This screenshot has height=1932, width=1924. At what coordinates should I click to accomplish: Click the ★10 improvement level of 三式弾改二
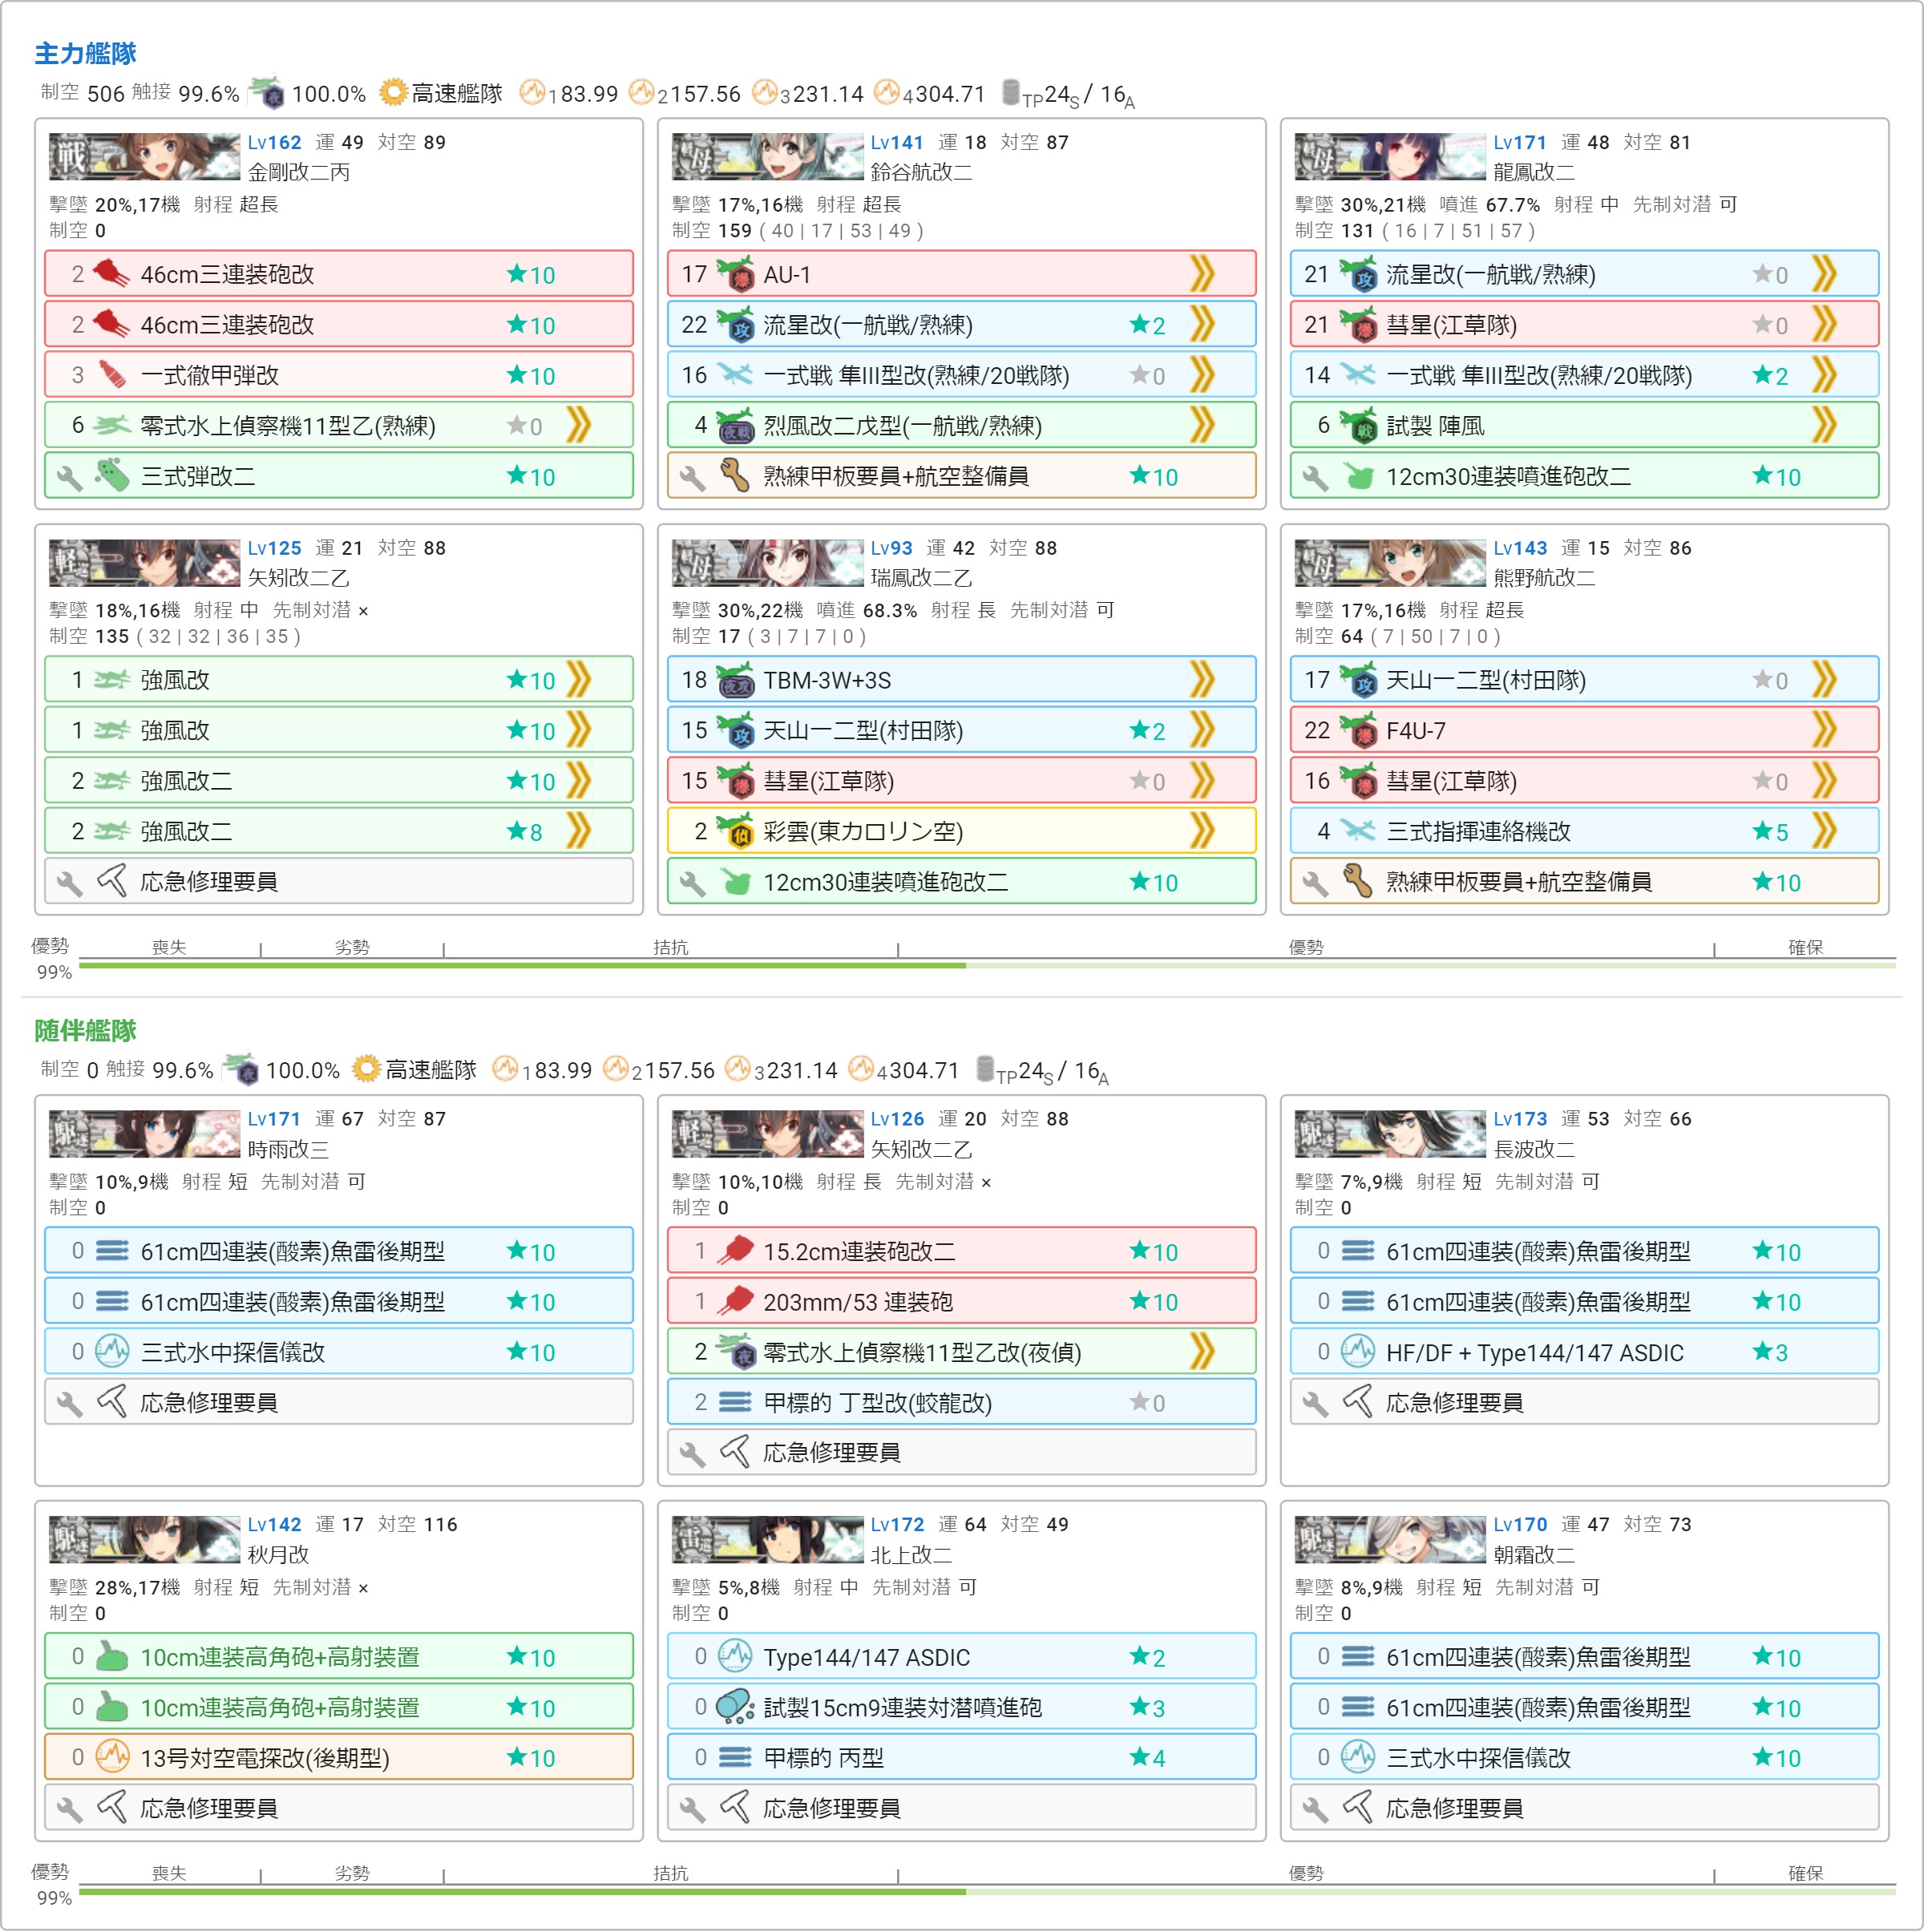(531, 477)
